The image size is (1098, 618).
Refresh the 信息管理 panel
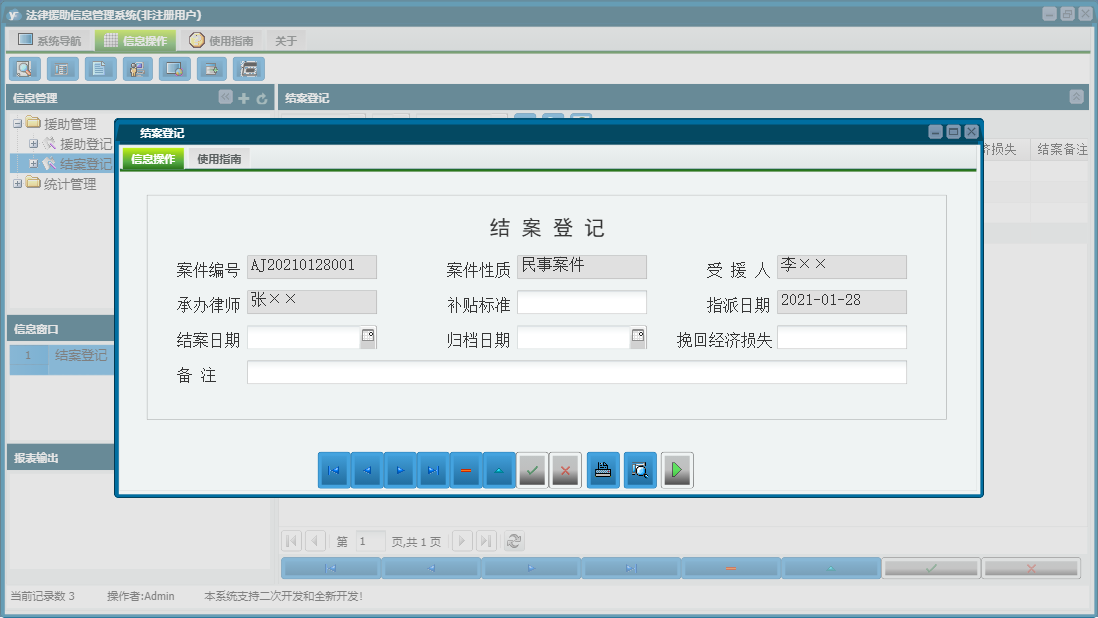261,99
